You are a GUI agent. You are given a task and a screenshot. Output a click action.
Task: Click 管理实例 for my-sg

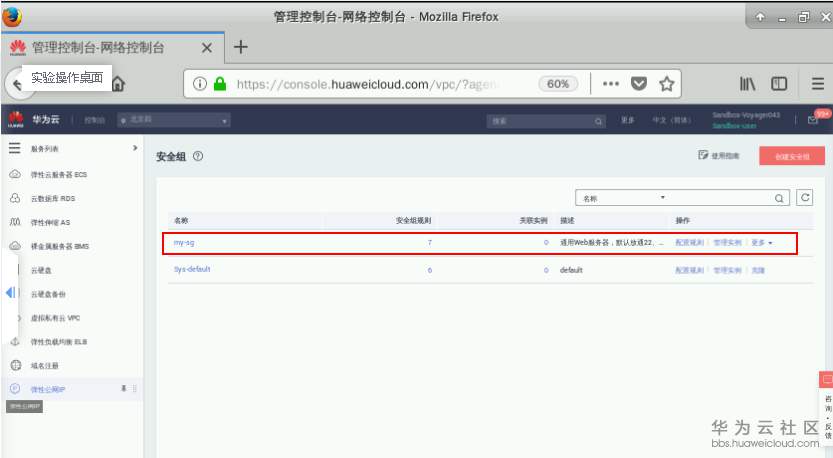pyautogui.click(x=727, y=243)
